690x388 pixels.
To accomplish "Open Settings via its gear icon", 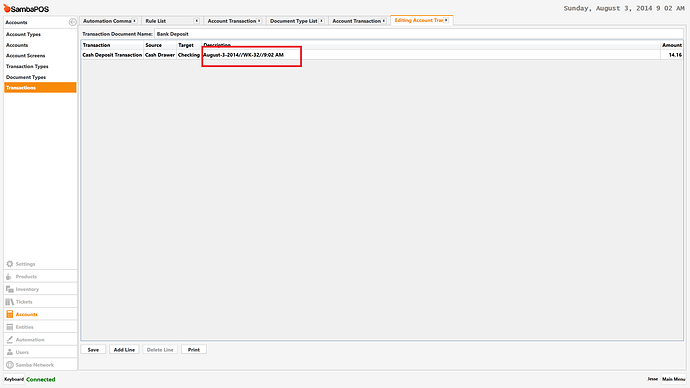I will (x=10, y=264).
